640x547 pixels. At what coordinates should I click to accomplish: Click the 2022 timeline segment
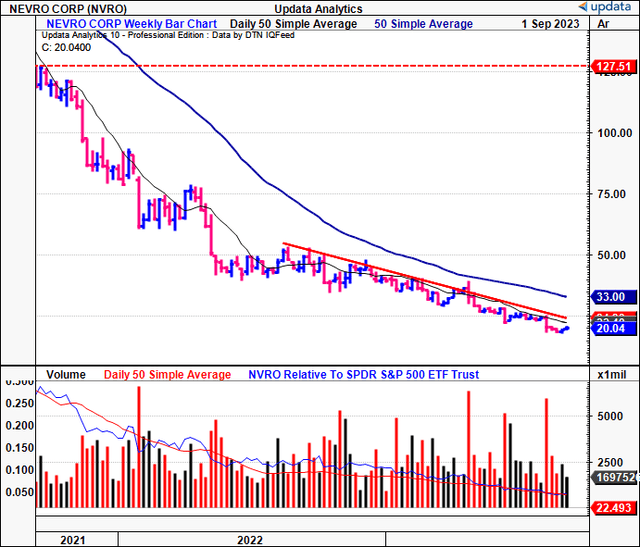tap(252, 539)
